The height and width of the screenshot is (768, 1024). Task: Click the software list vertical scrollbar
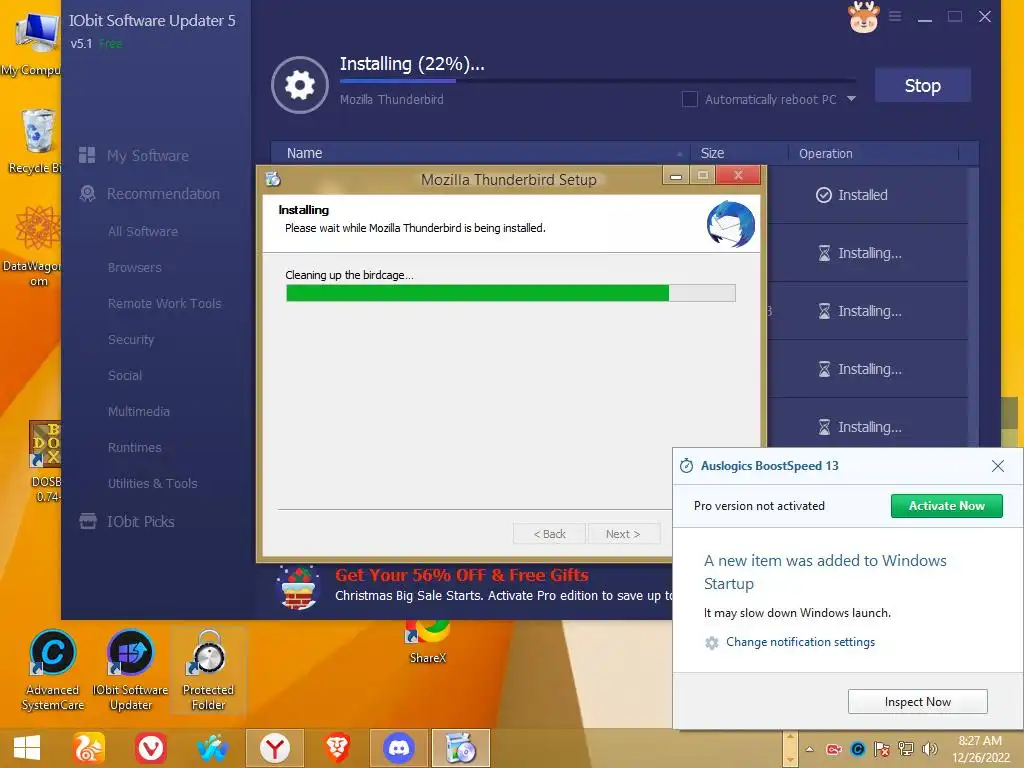coord(973,307)
